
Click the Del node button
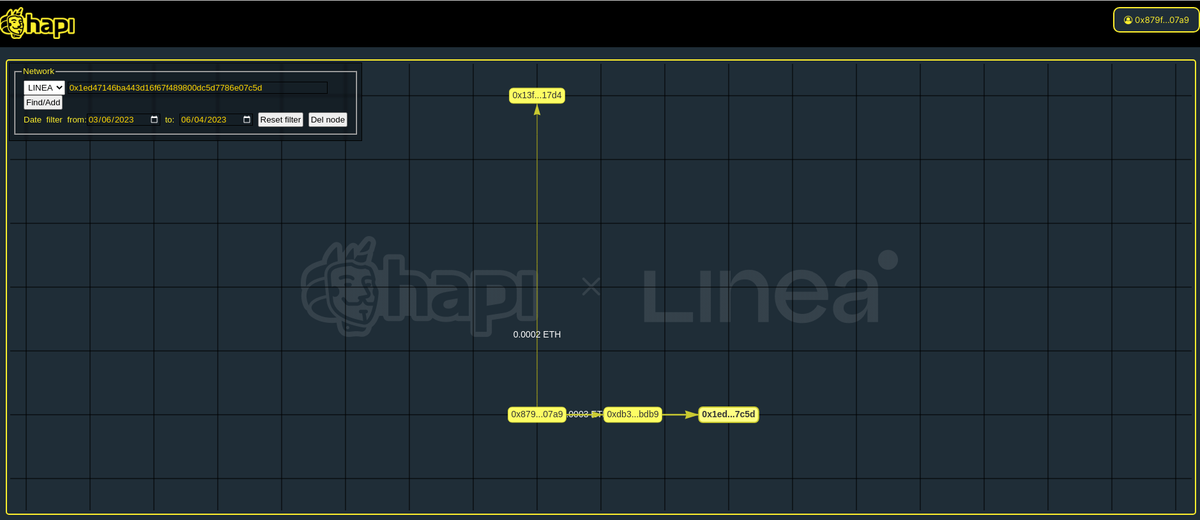(328, 120)
